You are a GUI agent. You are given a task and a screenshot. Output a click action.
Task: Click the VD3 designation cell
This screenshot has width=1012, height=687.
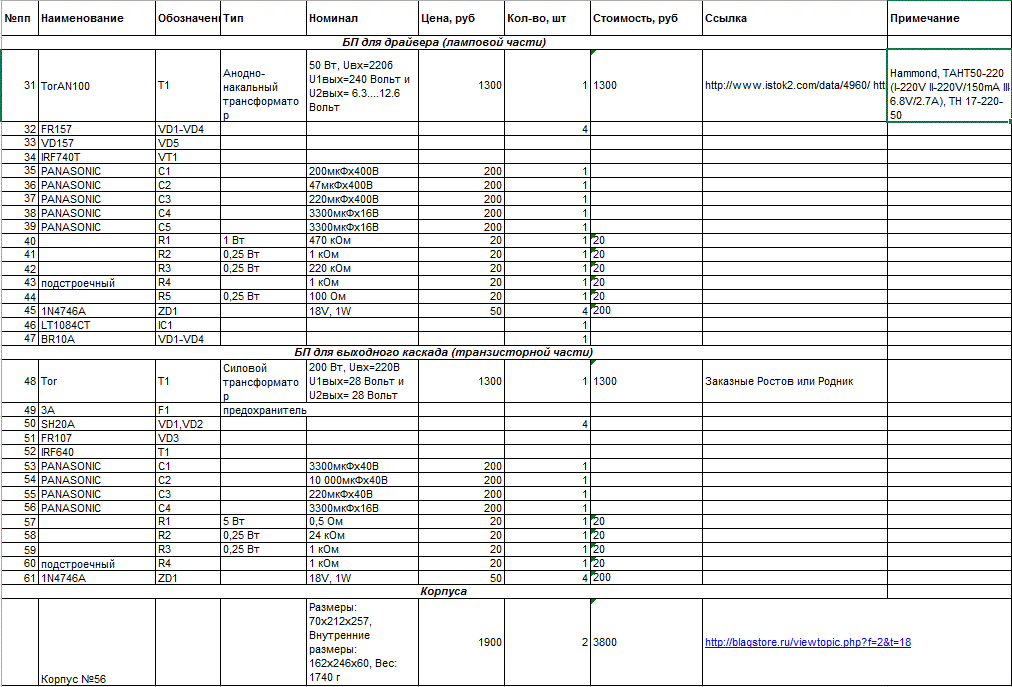pos(188,438)
